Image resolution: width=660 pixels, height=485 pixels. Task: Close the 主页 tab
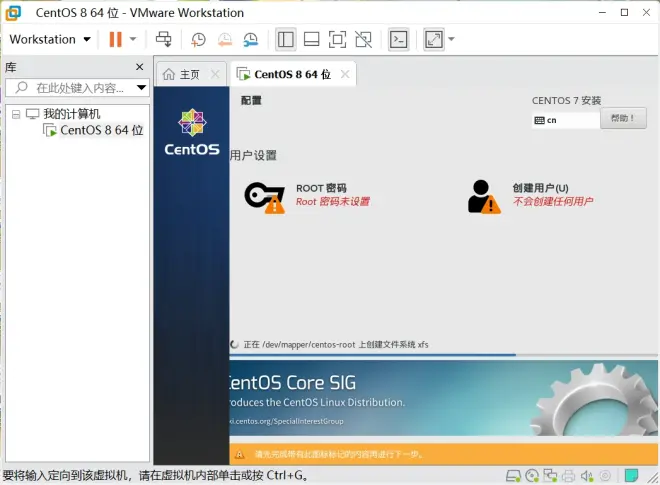point(215,74)
